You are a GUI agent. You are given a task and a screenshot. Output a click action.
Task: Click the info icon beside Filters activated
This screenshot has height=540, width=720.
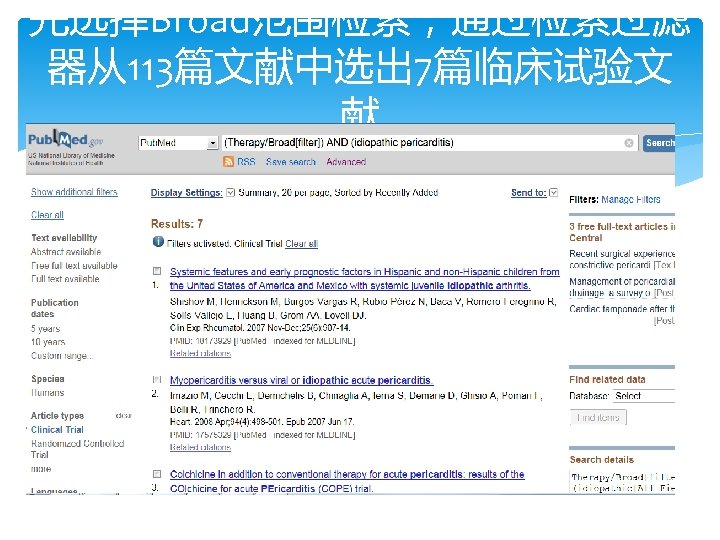pos(158,242)
